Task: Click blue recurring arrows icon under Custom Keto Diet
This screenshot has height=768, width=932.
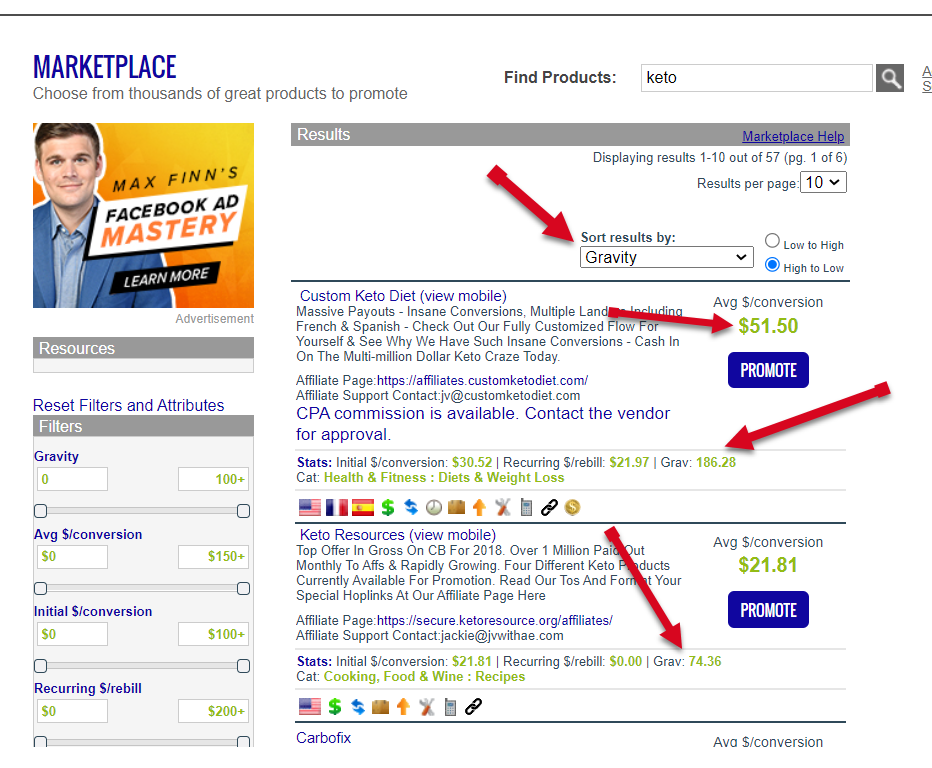Action: (x=411, y=507)
